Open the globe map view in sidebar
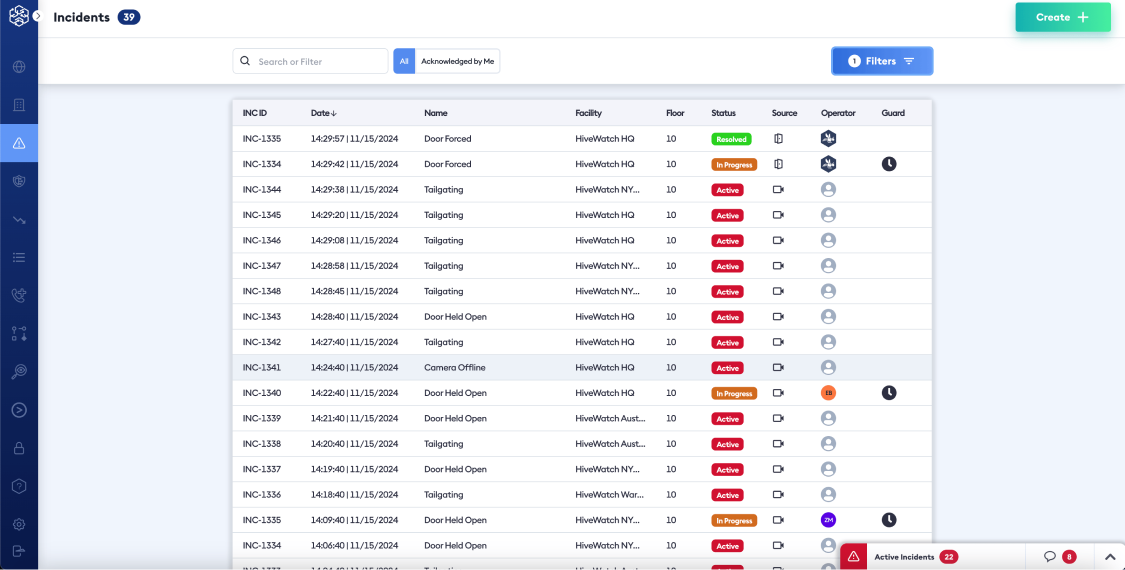Image resolution: width=1125 pixels, height=570 pixels. coord(18,67)
